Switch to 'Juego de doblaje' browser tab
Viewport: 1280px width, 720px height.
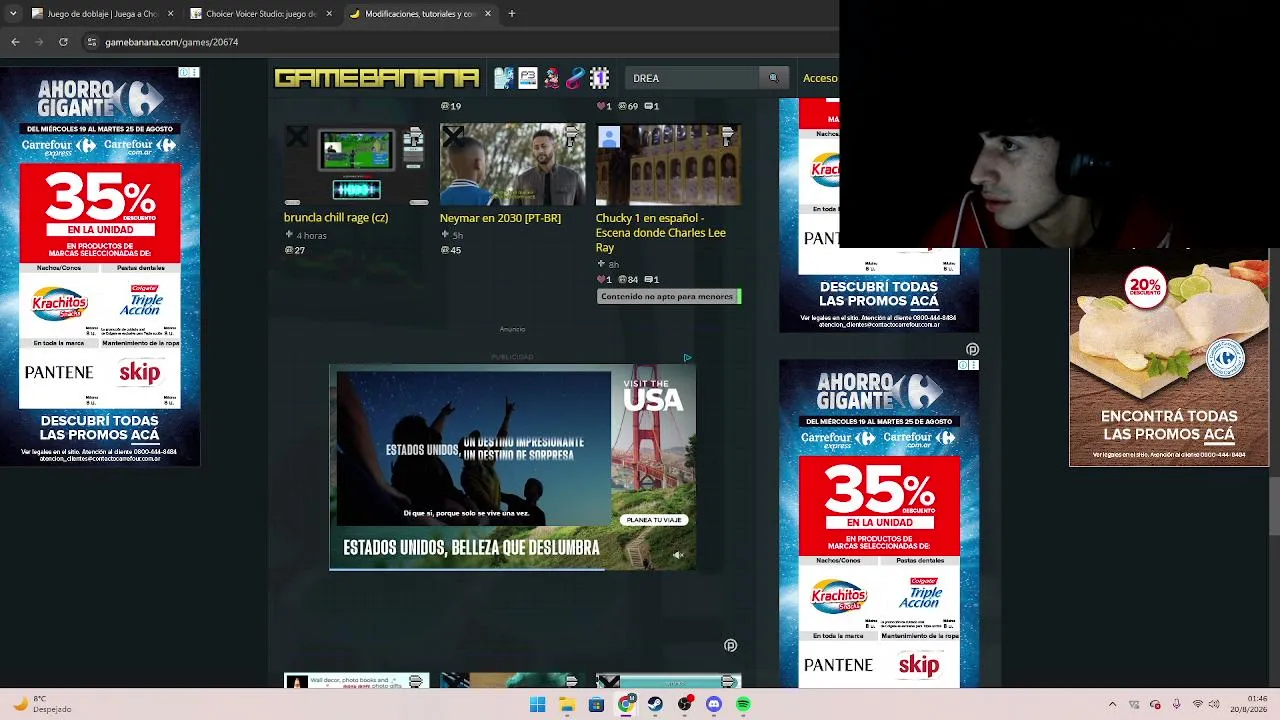pyautogui.click(x=95, y=14)
